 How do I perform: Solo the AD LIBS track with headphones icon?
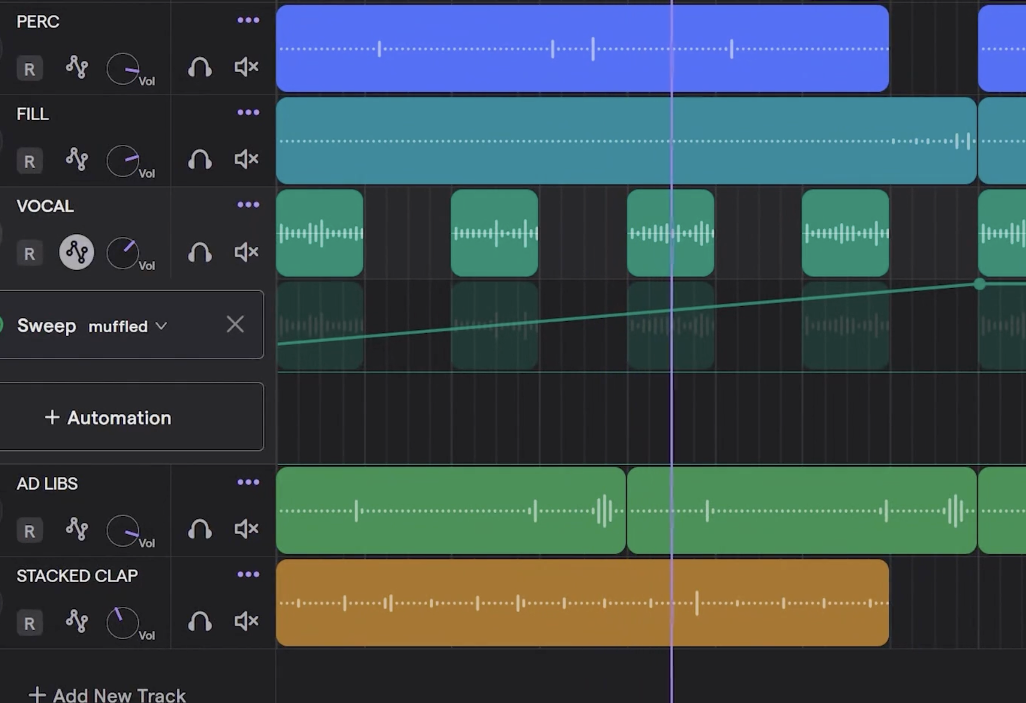tap(200, 529)
